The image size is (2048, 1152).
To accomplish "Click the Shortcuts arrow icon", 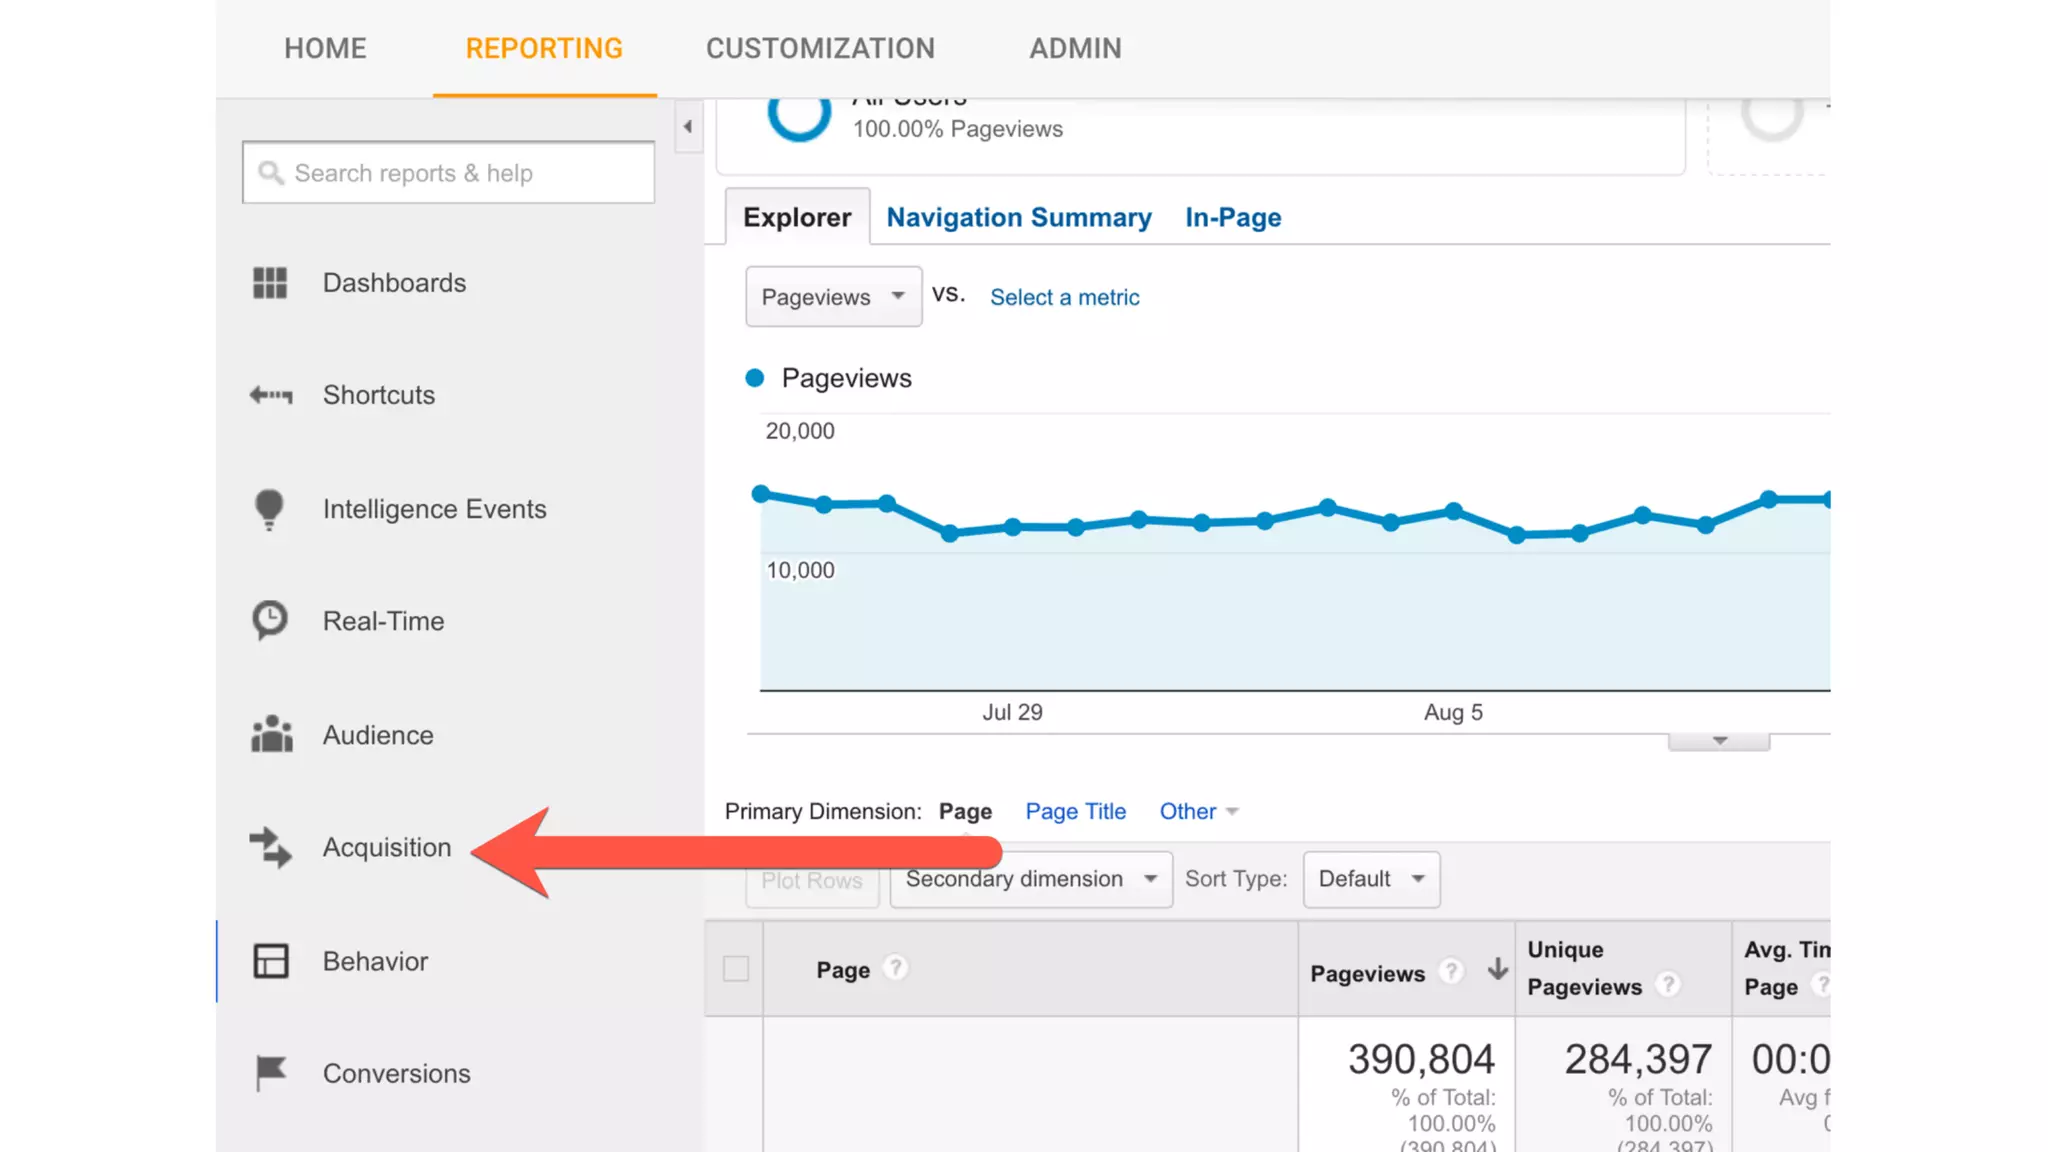I will click(270, 395).
